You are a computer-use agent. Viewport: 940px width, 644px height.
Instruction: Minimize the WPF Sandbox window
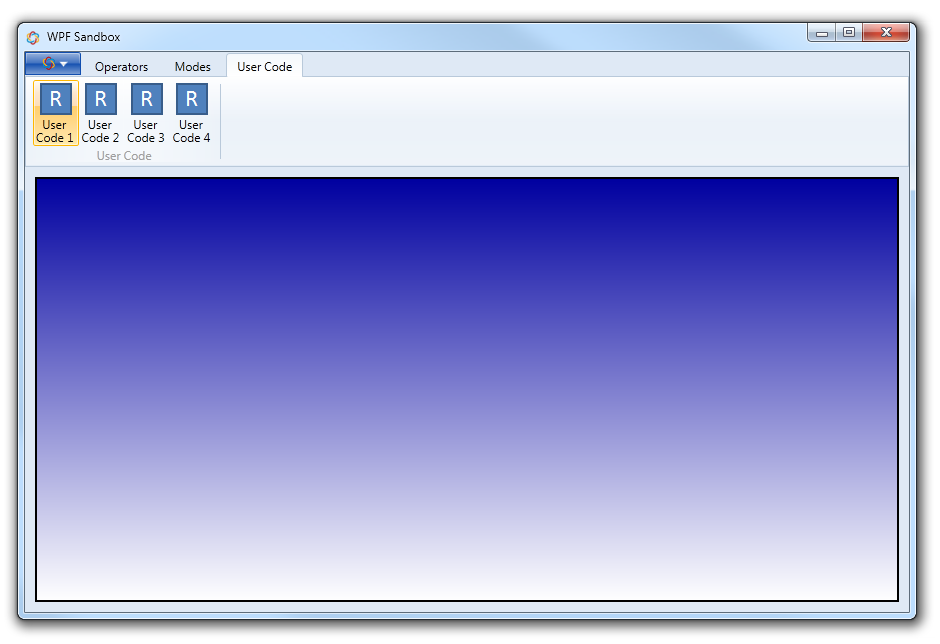(822, 33)
